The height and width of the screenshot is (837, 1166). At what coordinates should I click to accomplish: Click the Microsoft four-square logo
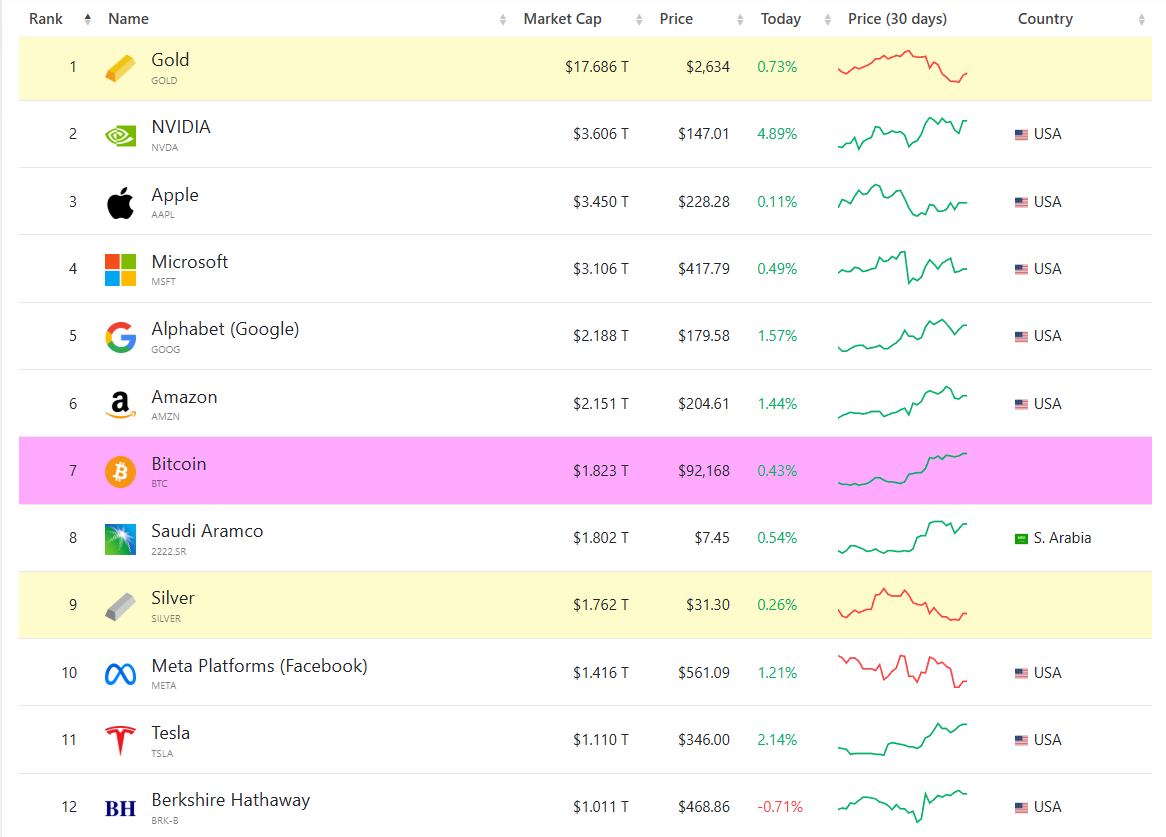120,270
